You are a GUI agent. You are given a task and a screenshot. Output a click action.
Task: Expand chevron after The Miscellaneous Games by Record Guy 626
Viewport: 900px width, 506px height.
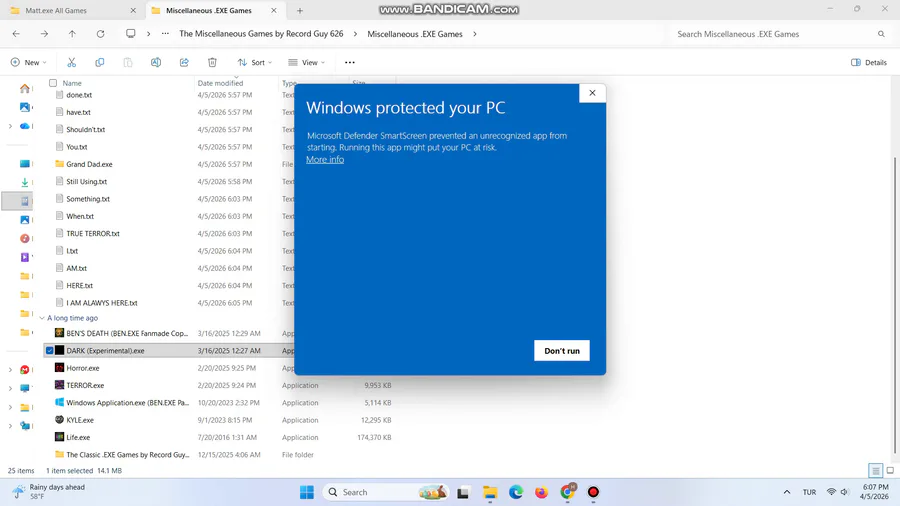pos(355,34)
